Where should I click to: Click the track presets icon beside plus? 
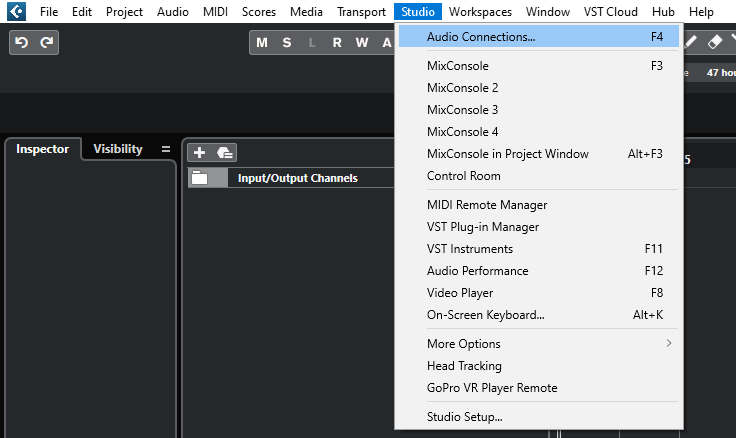[x=224, y=153]
